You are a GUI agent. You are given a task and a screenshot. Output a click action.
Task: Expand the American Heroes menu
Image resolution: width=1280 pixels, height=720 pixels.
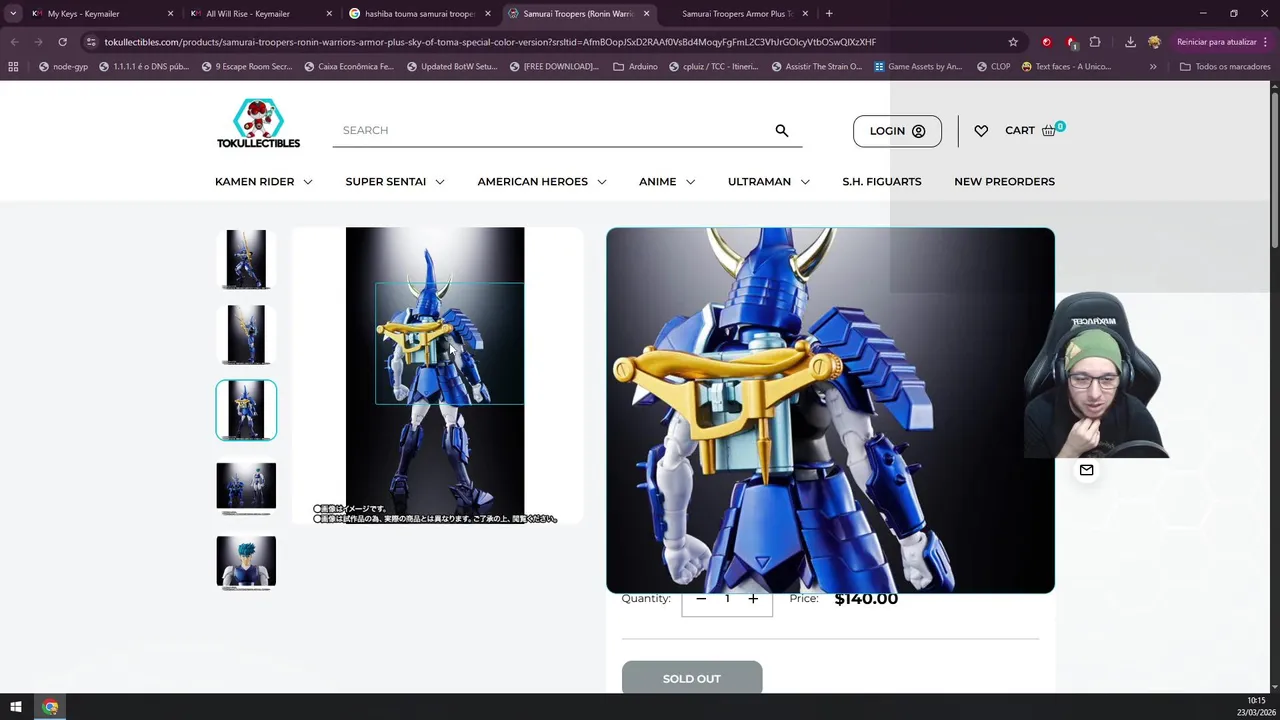coord(542,182)
